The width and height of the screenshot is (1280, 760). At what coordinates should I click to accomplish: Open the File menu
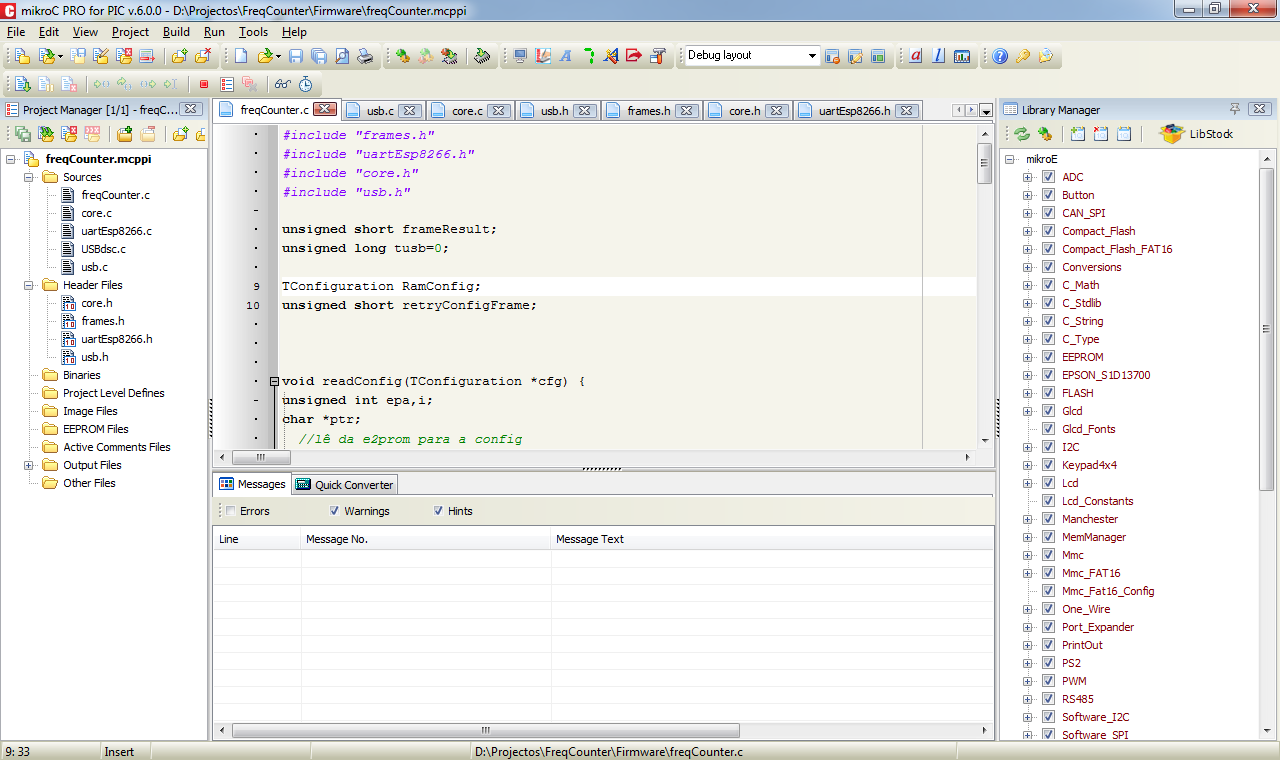click(16, 32)
